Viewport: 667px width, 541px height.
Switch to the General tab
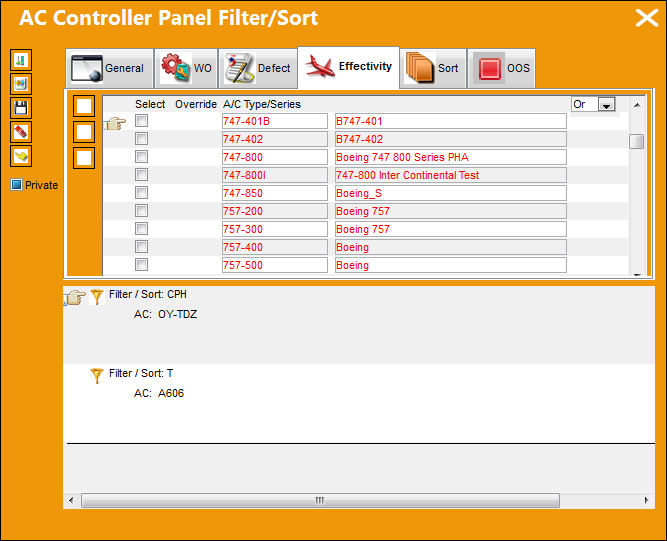[109, 68]
